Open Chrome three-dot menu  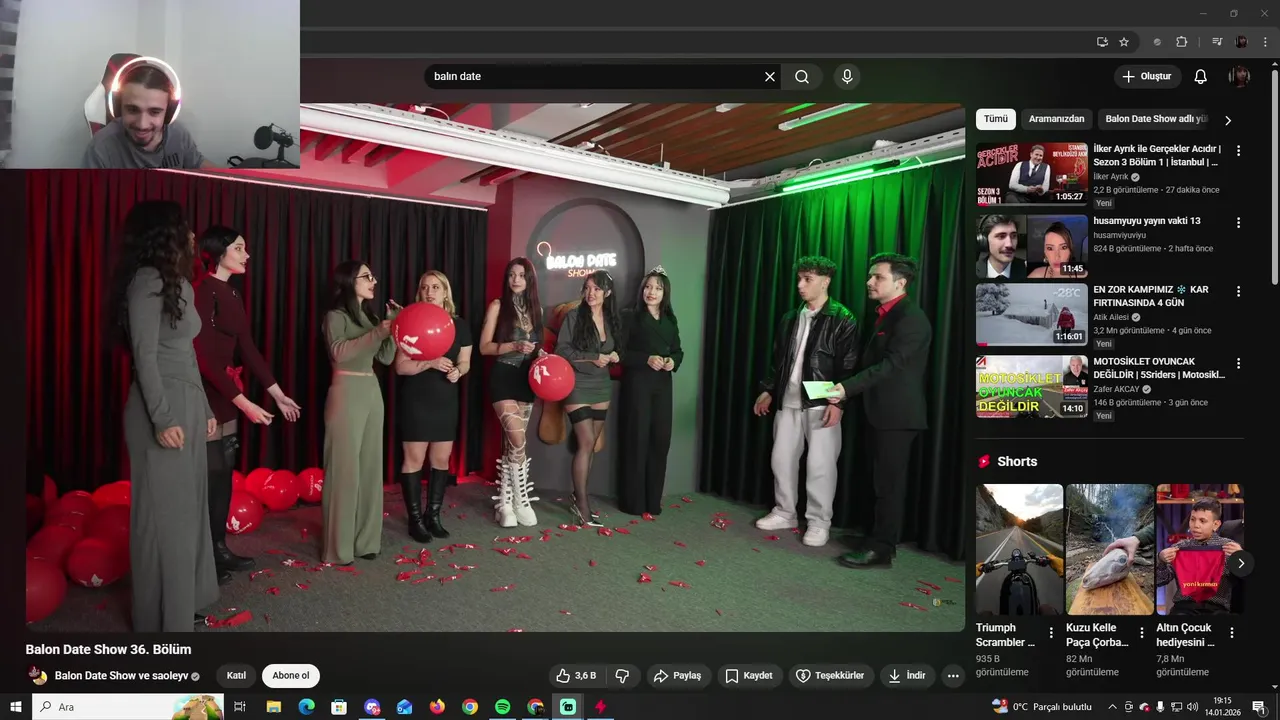coord(1266,42)
